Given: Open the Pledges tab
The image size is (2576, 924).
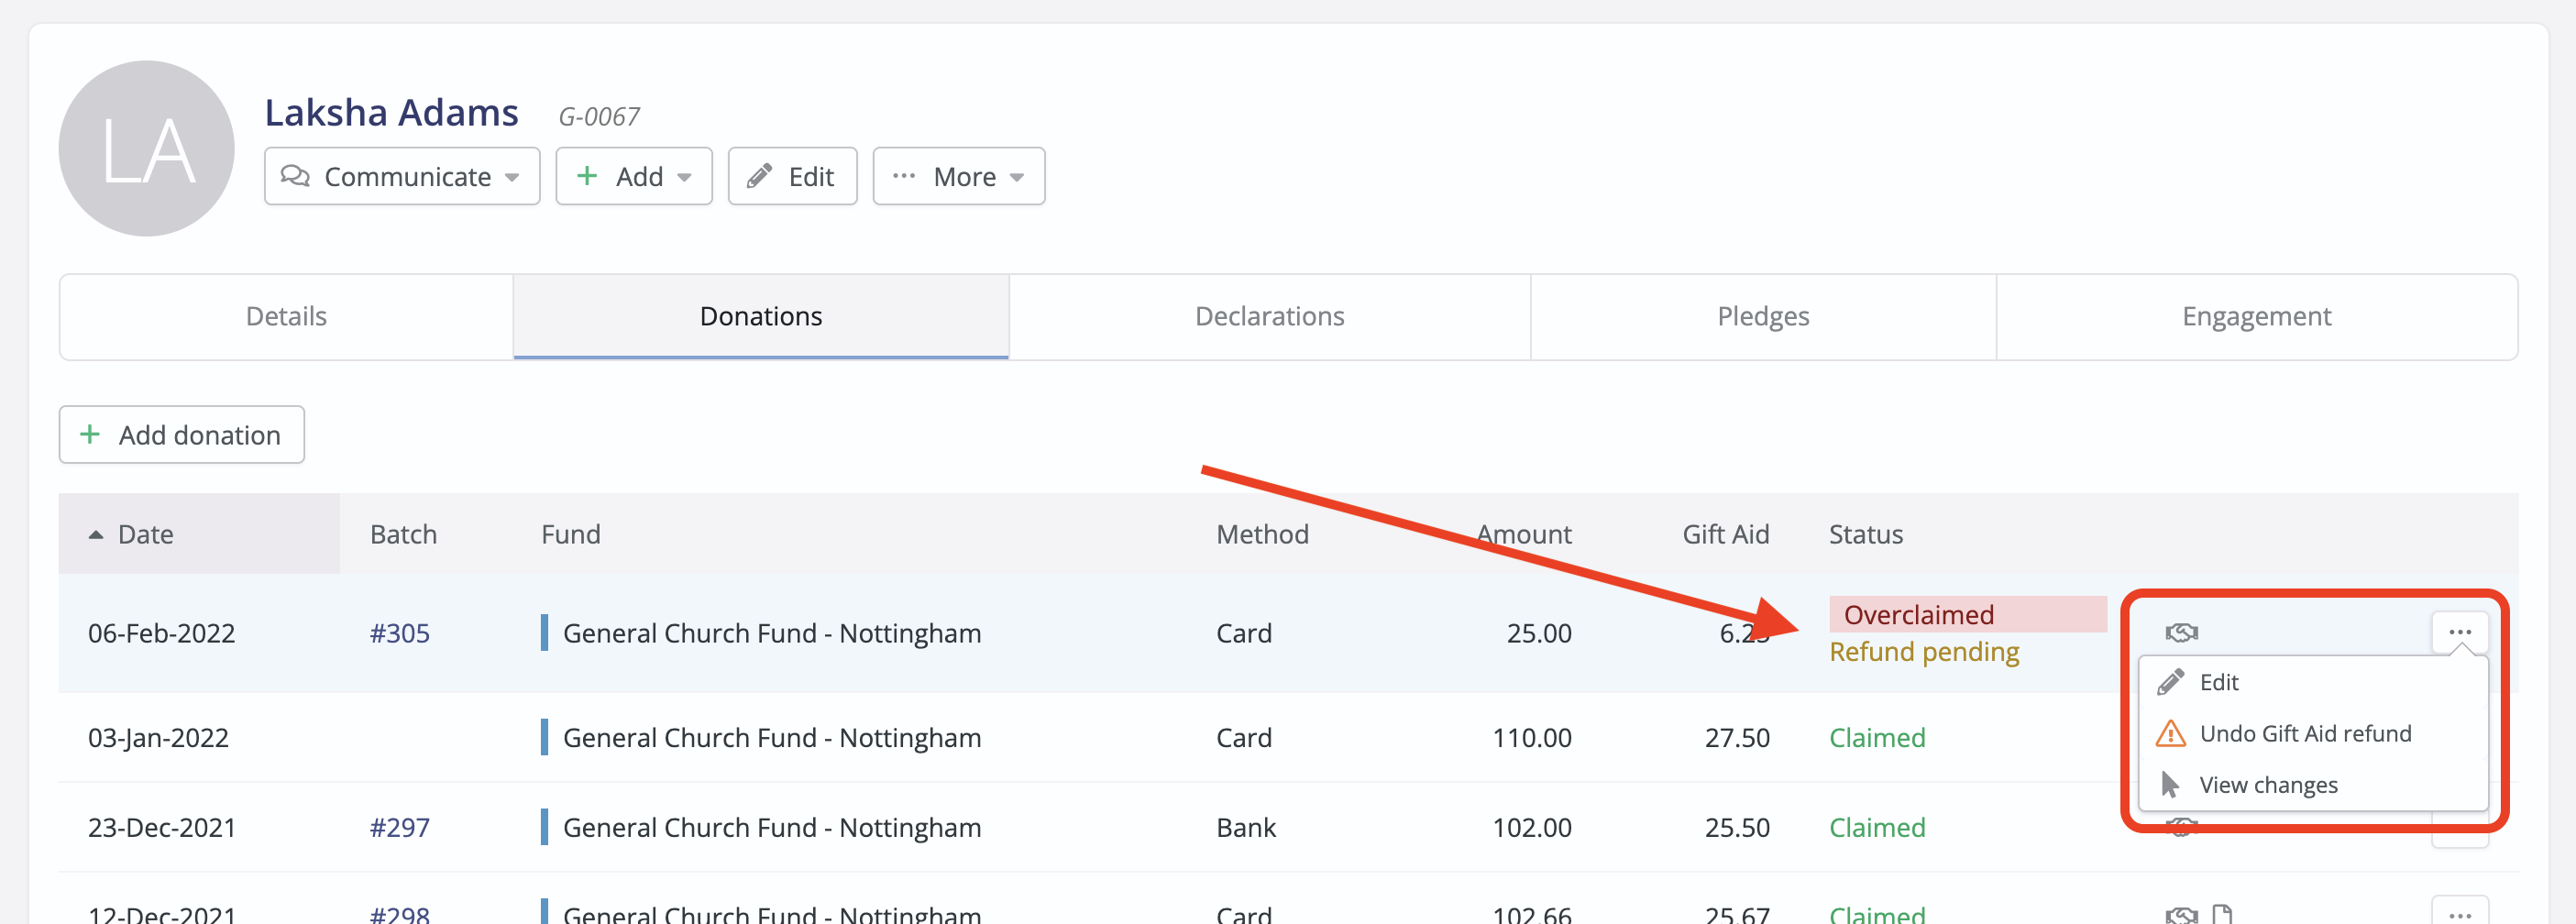Looking at the screenshot, I should click(x=1762, y=316).
